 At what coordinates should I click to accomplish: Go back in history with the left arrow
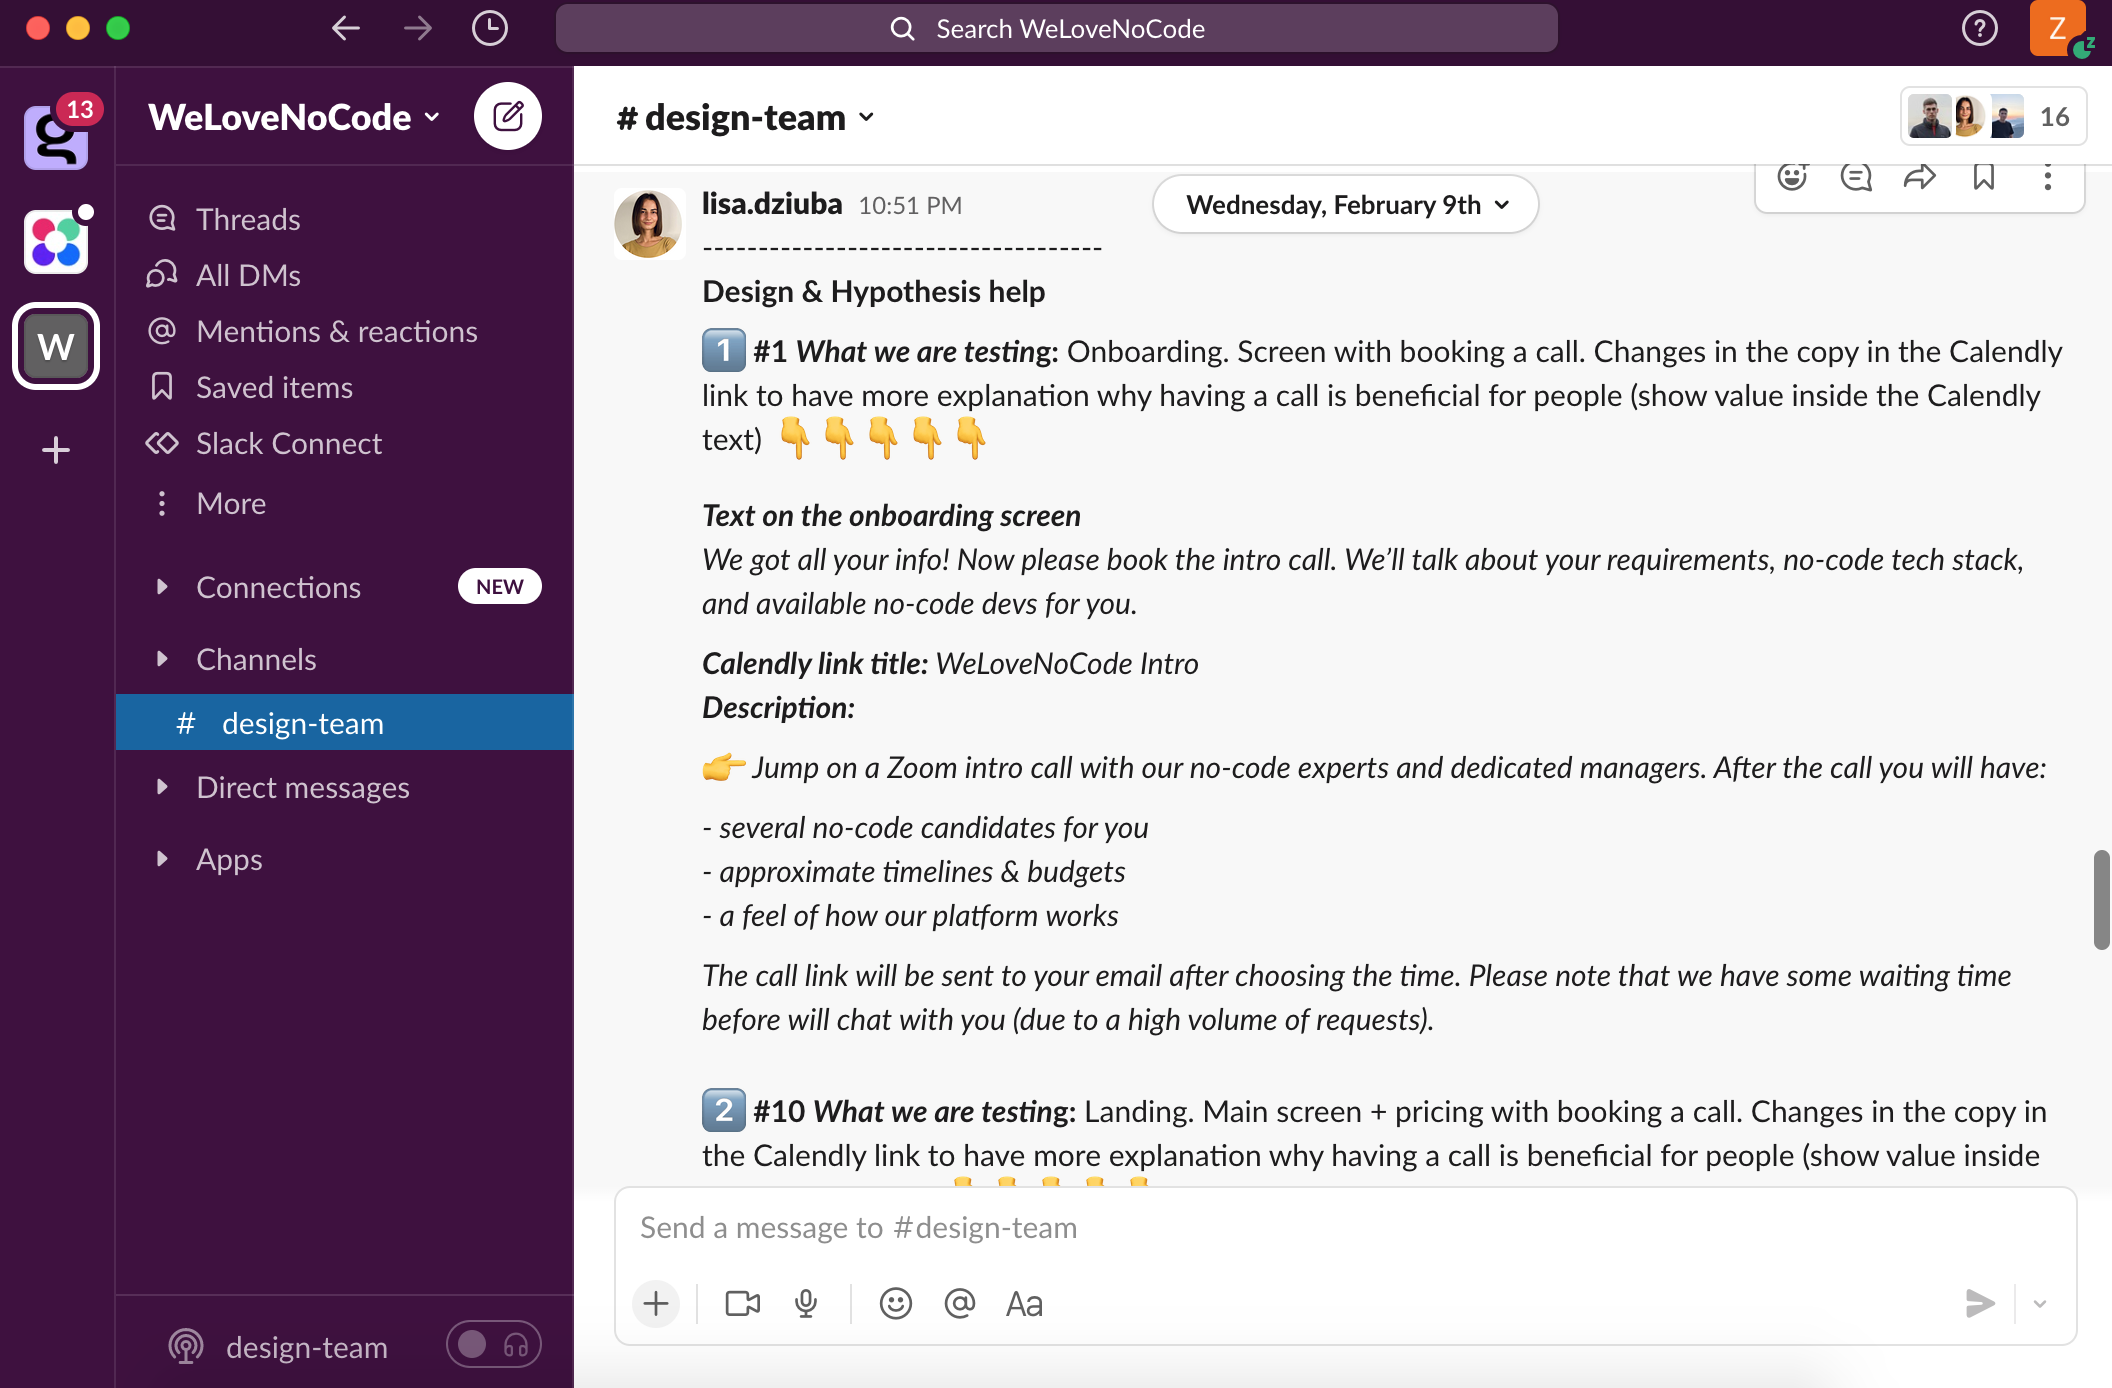coord(346,28)
